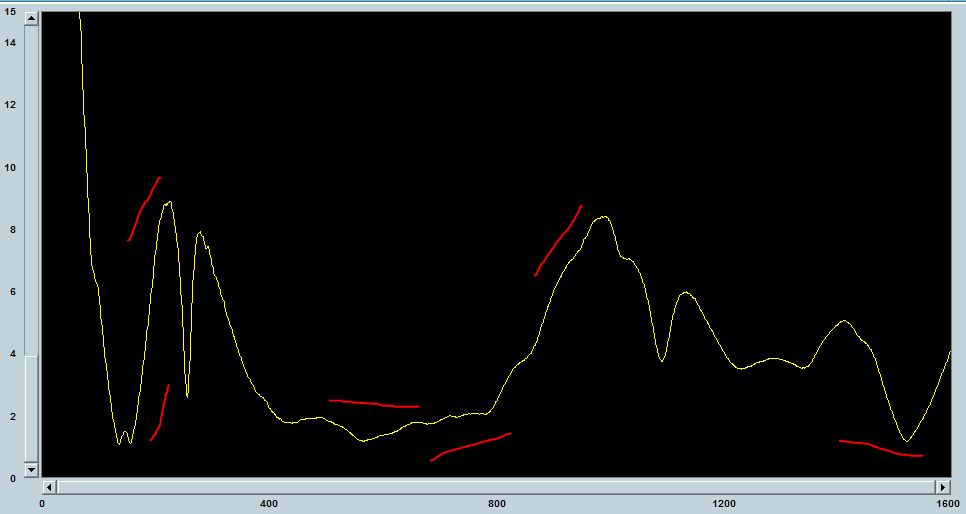This screenshot has height=514, width=966.
Task: Select the long flat red segment near 2.5
Action: tap(374, 403)
